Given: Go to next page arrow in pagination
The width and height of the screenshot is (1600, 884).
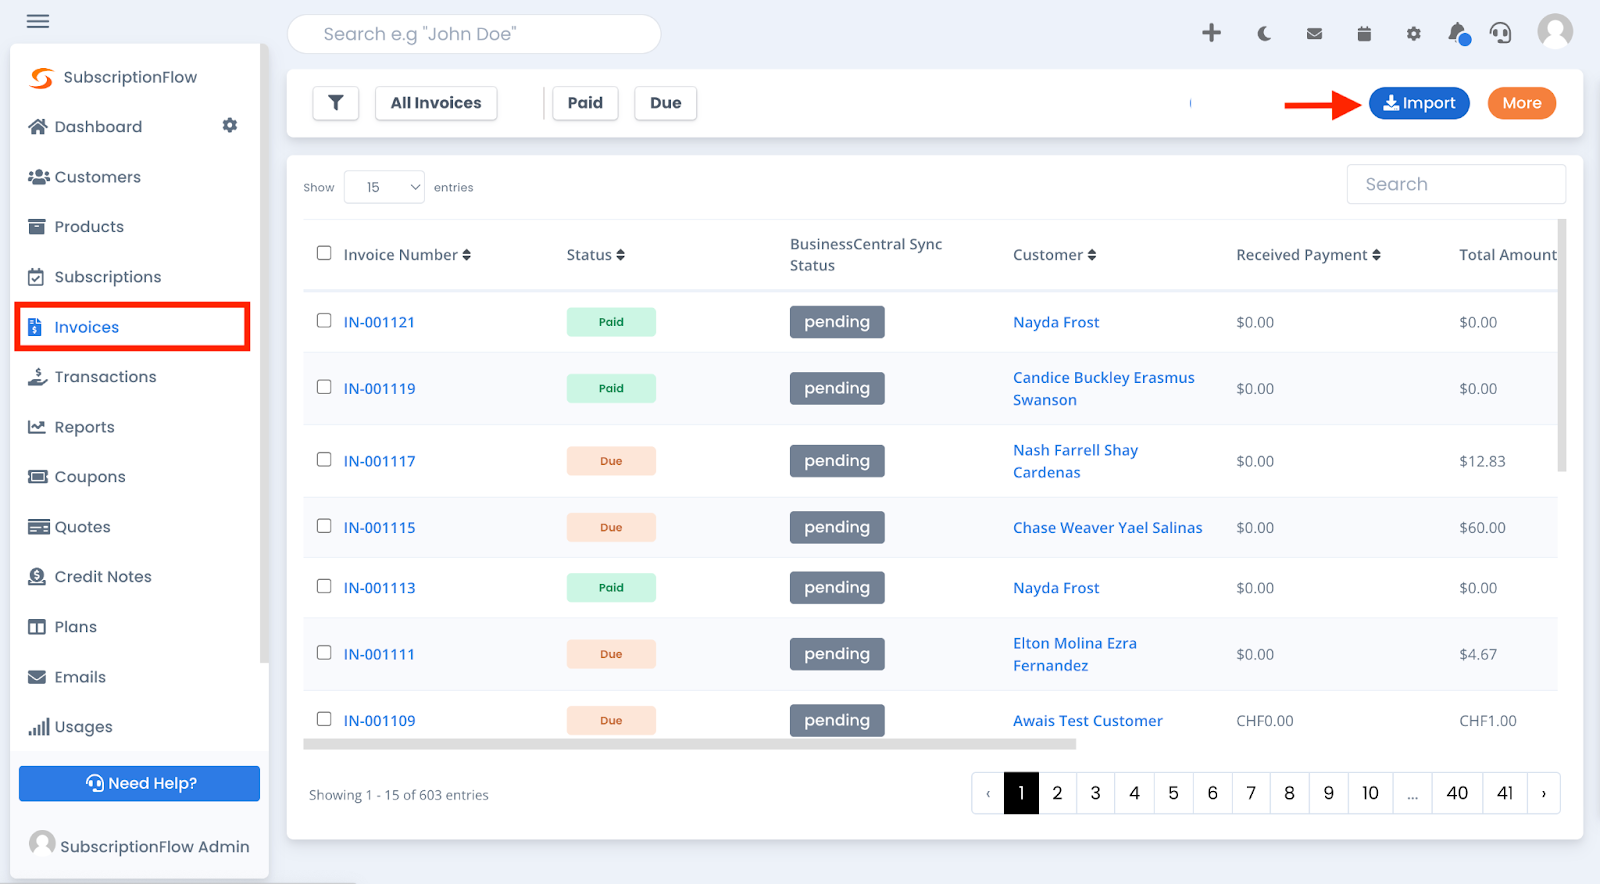Looking at the screenshot, I should (x=1543, y=793).
